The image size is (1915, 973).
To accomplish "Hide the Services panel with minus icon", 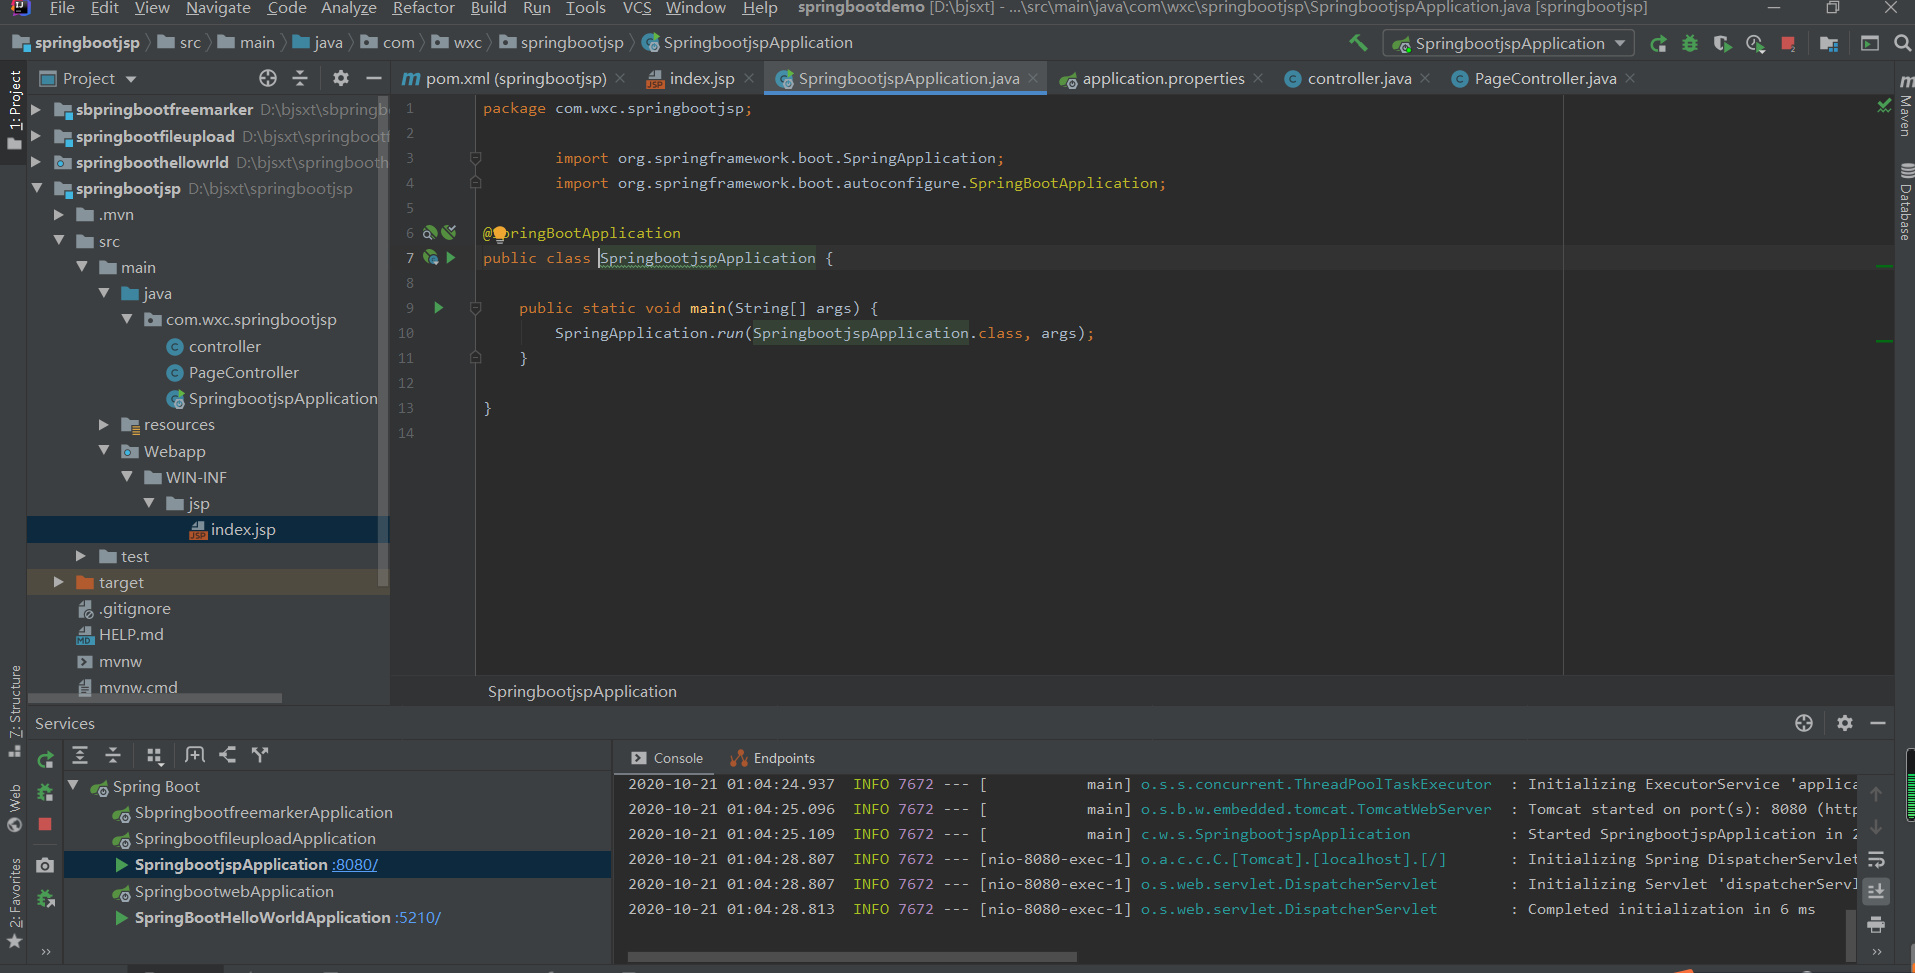I will coord(1878,723).
